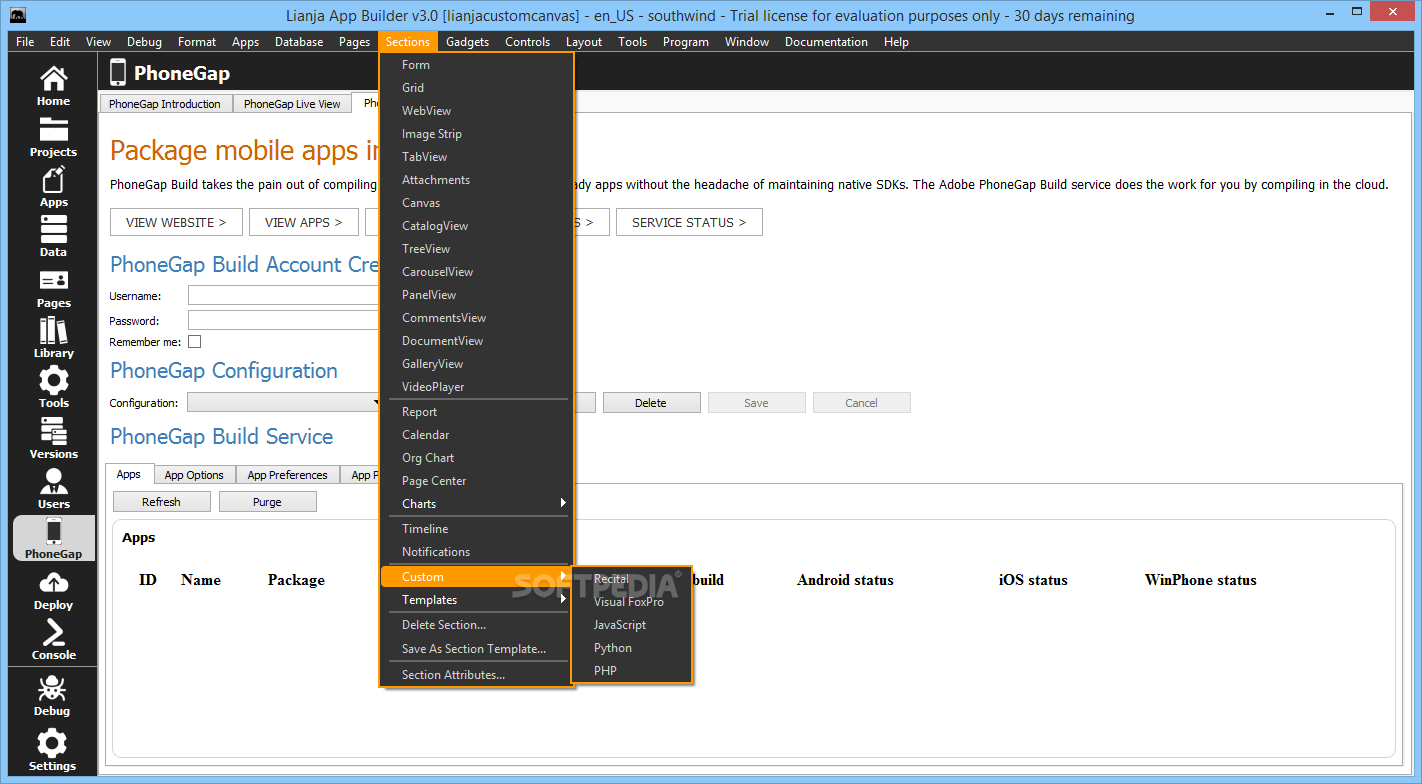Choose Grid from the Sections menu
Screen dimensions: 1422x784
[477, 88]
